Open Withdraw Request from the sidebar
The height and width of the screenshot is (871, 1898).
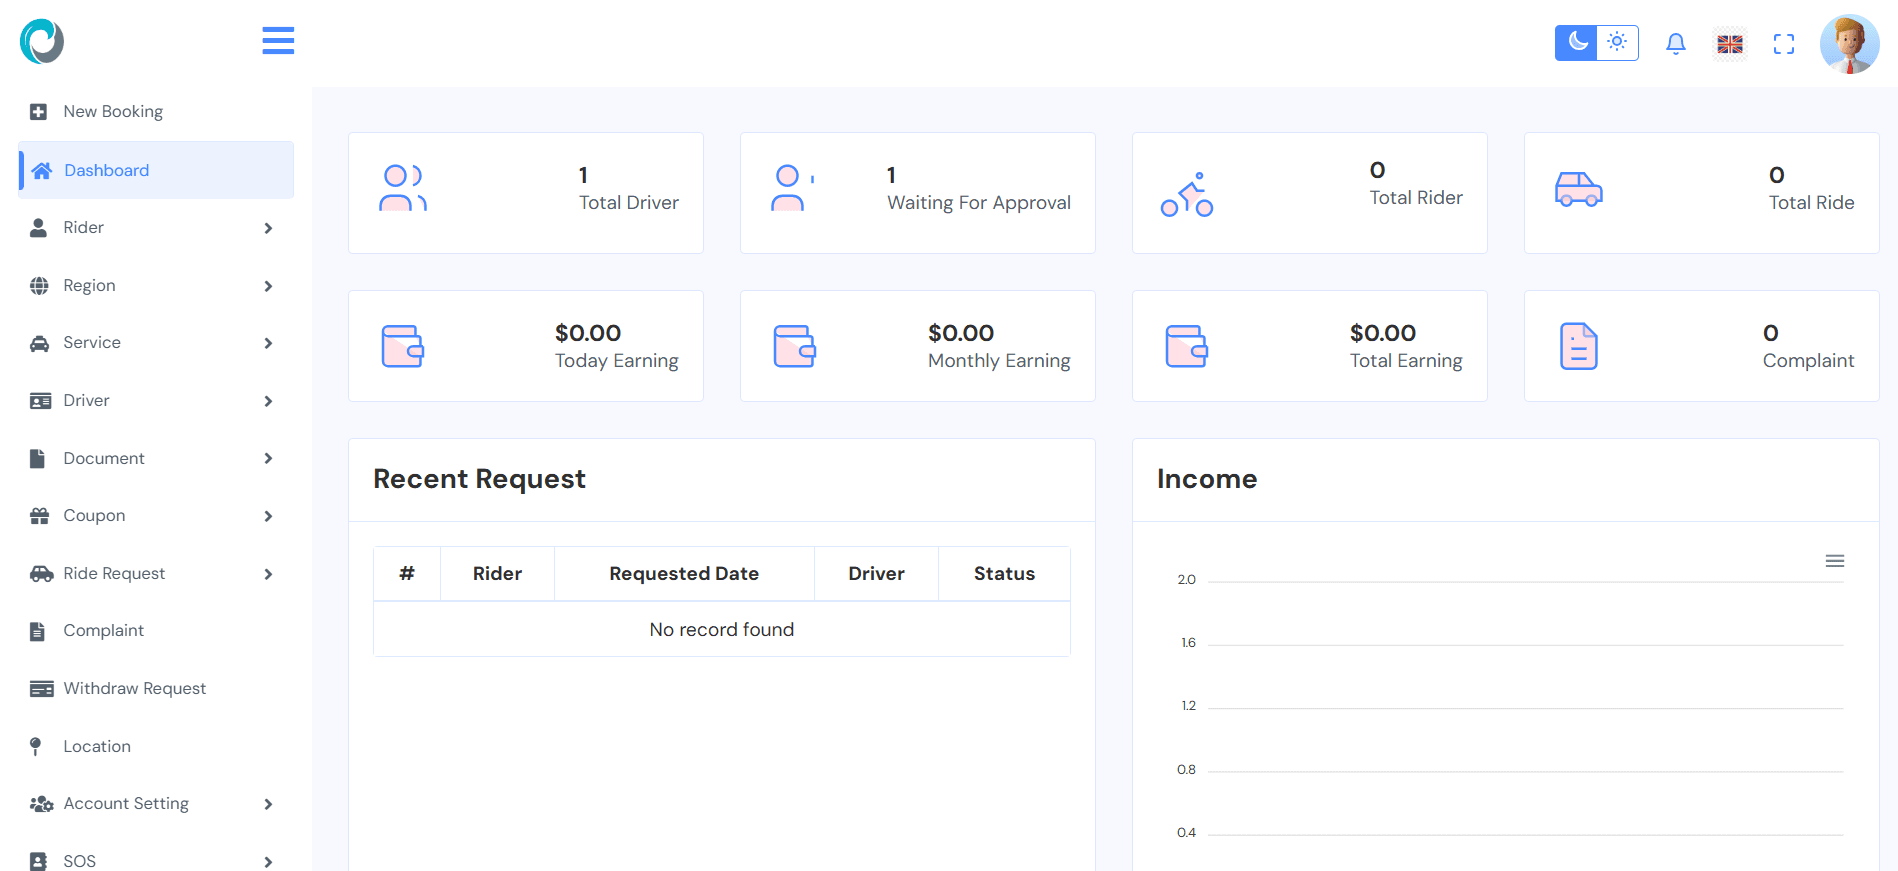tap(134, 689)
